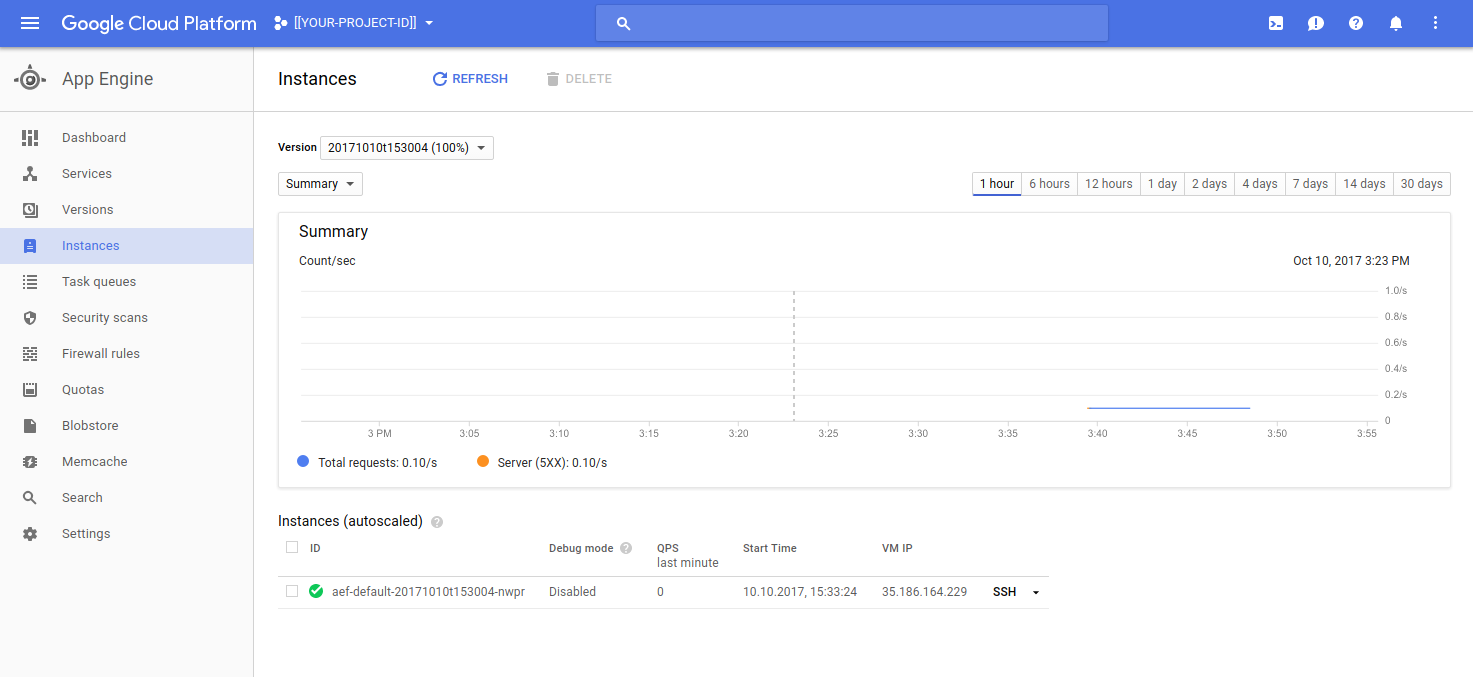Open the notifications bell
This screenshot has width=1473, height=677.
1396,23
